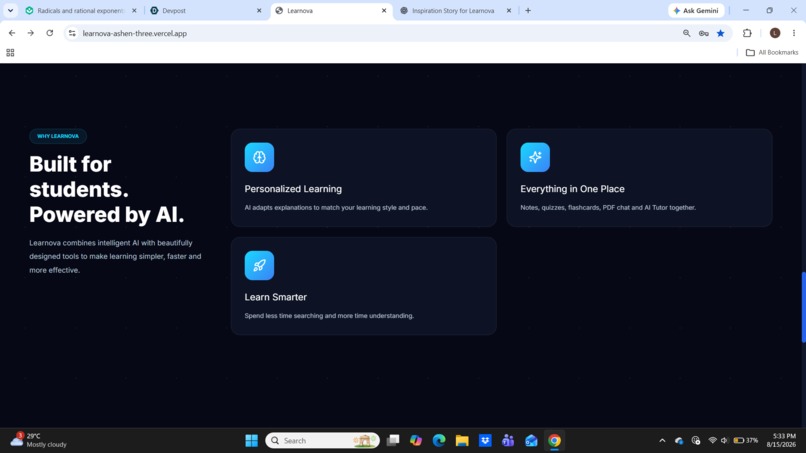Open Microsoft Teams from the taskbar
This screenshot has height=453, width=806.
(x=508, y=441)
